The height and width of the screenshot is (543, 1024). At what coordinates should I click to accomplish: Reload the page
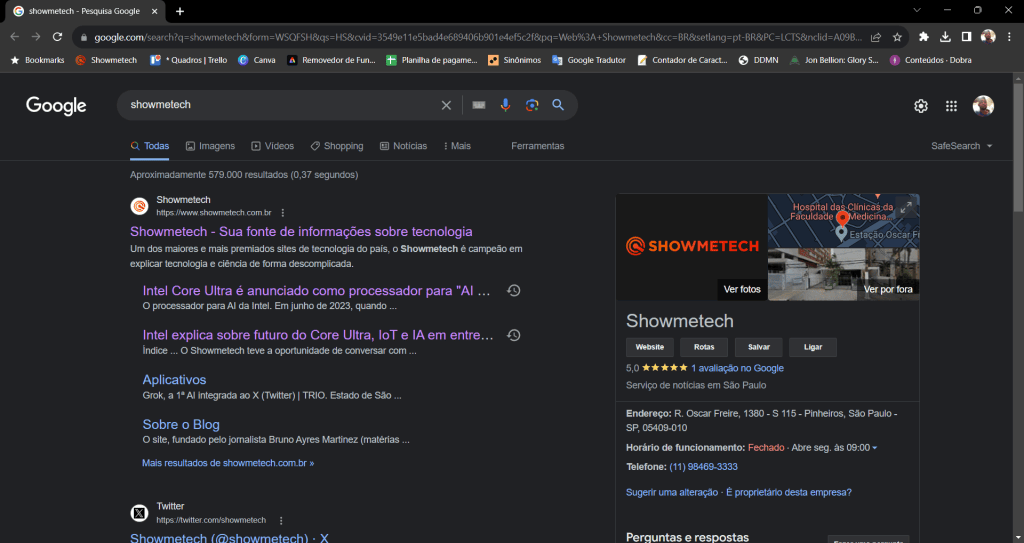(57, 37)
